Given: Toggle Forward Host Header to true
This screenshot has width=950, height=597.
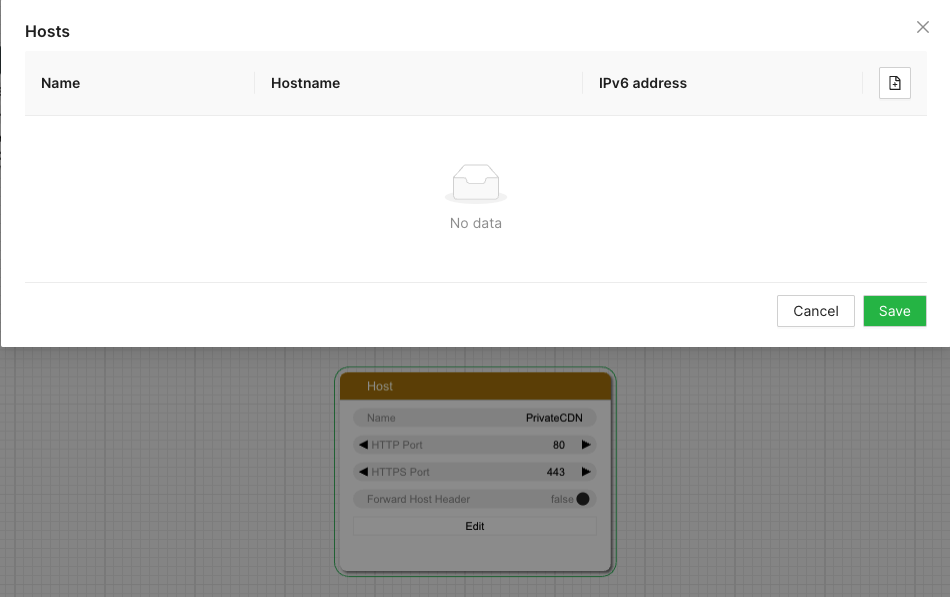Looking at the screenshot, I should (583, 498).
